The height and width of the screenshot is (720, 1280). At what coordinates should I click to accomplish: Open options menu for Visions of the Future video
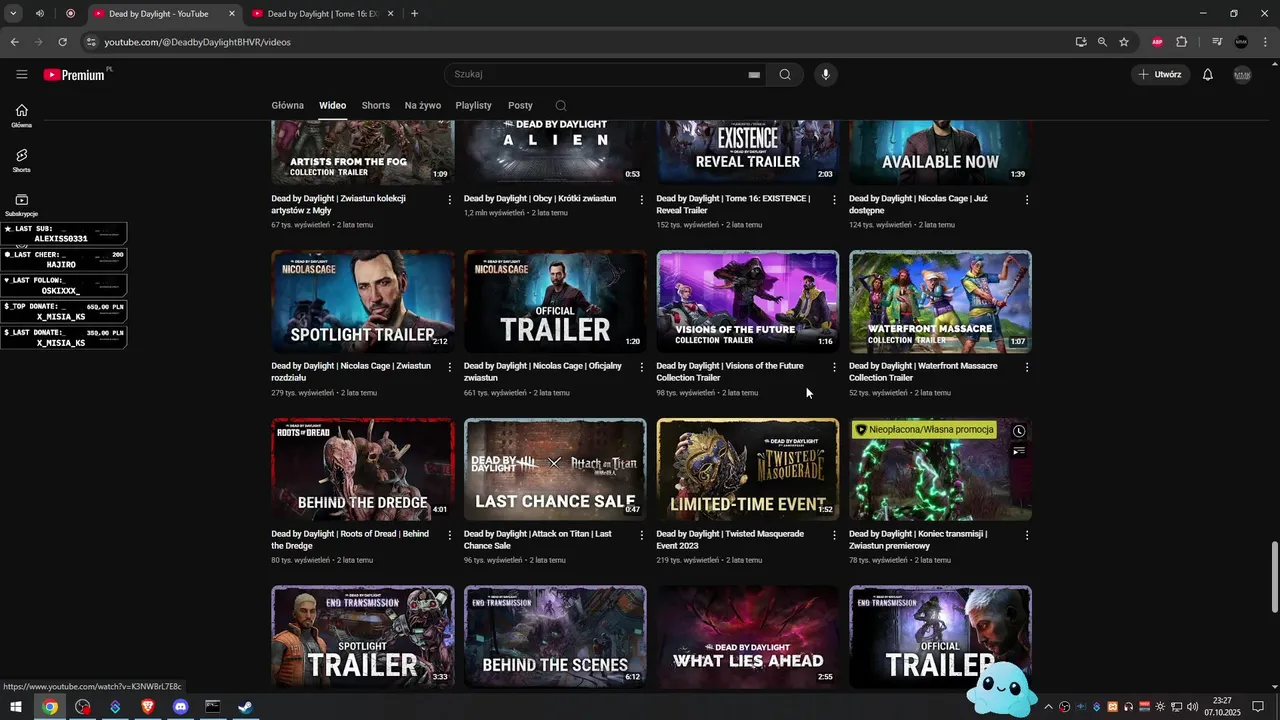click(834, 367)
